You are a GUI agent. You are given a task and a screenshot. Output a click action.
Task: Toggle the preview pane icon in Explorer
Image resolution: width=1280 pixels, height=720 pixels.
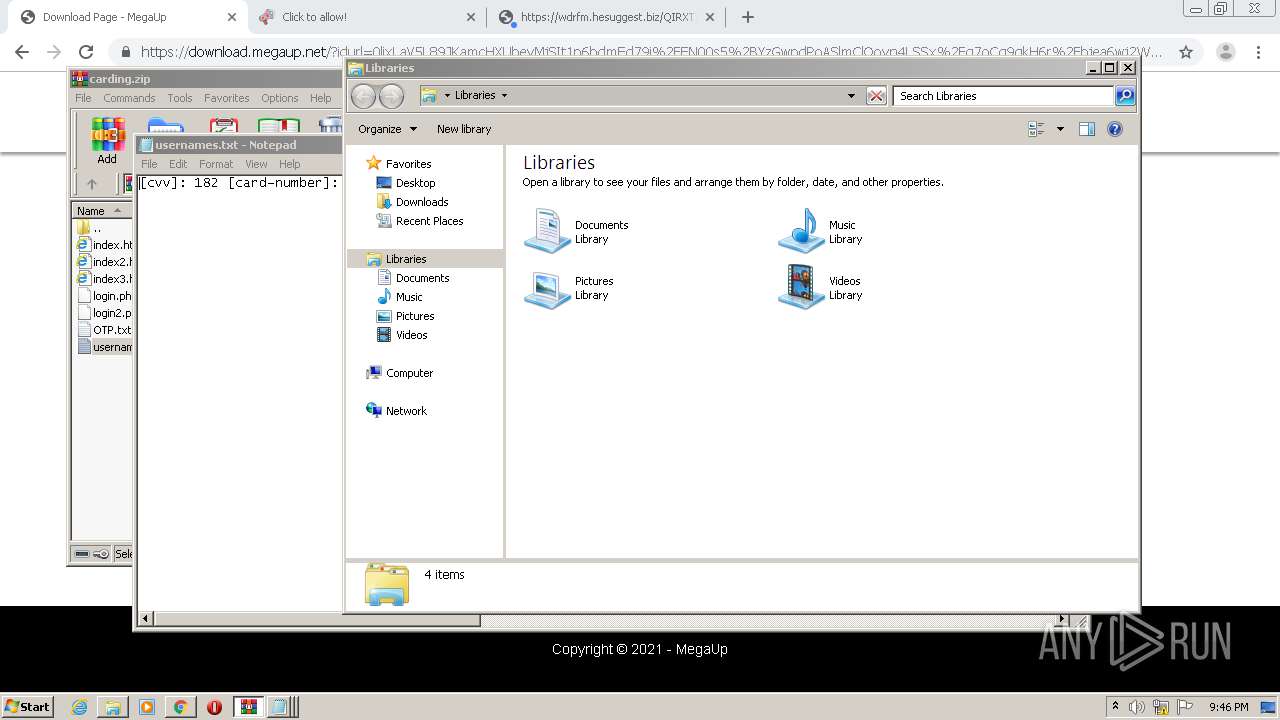1087,129
